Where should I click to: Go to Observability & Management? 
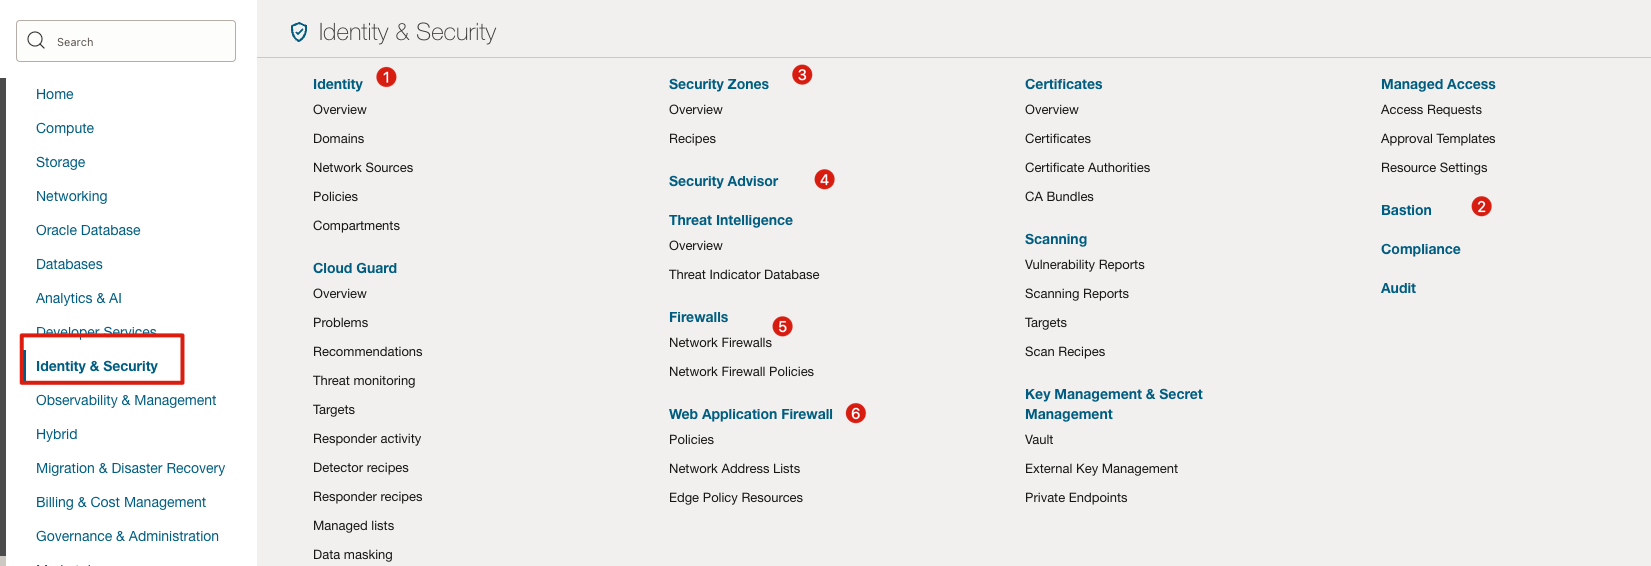tap(126, 400)
